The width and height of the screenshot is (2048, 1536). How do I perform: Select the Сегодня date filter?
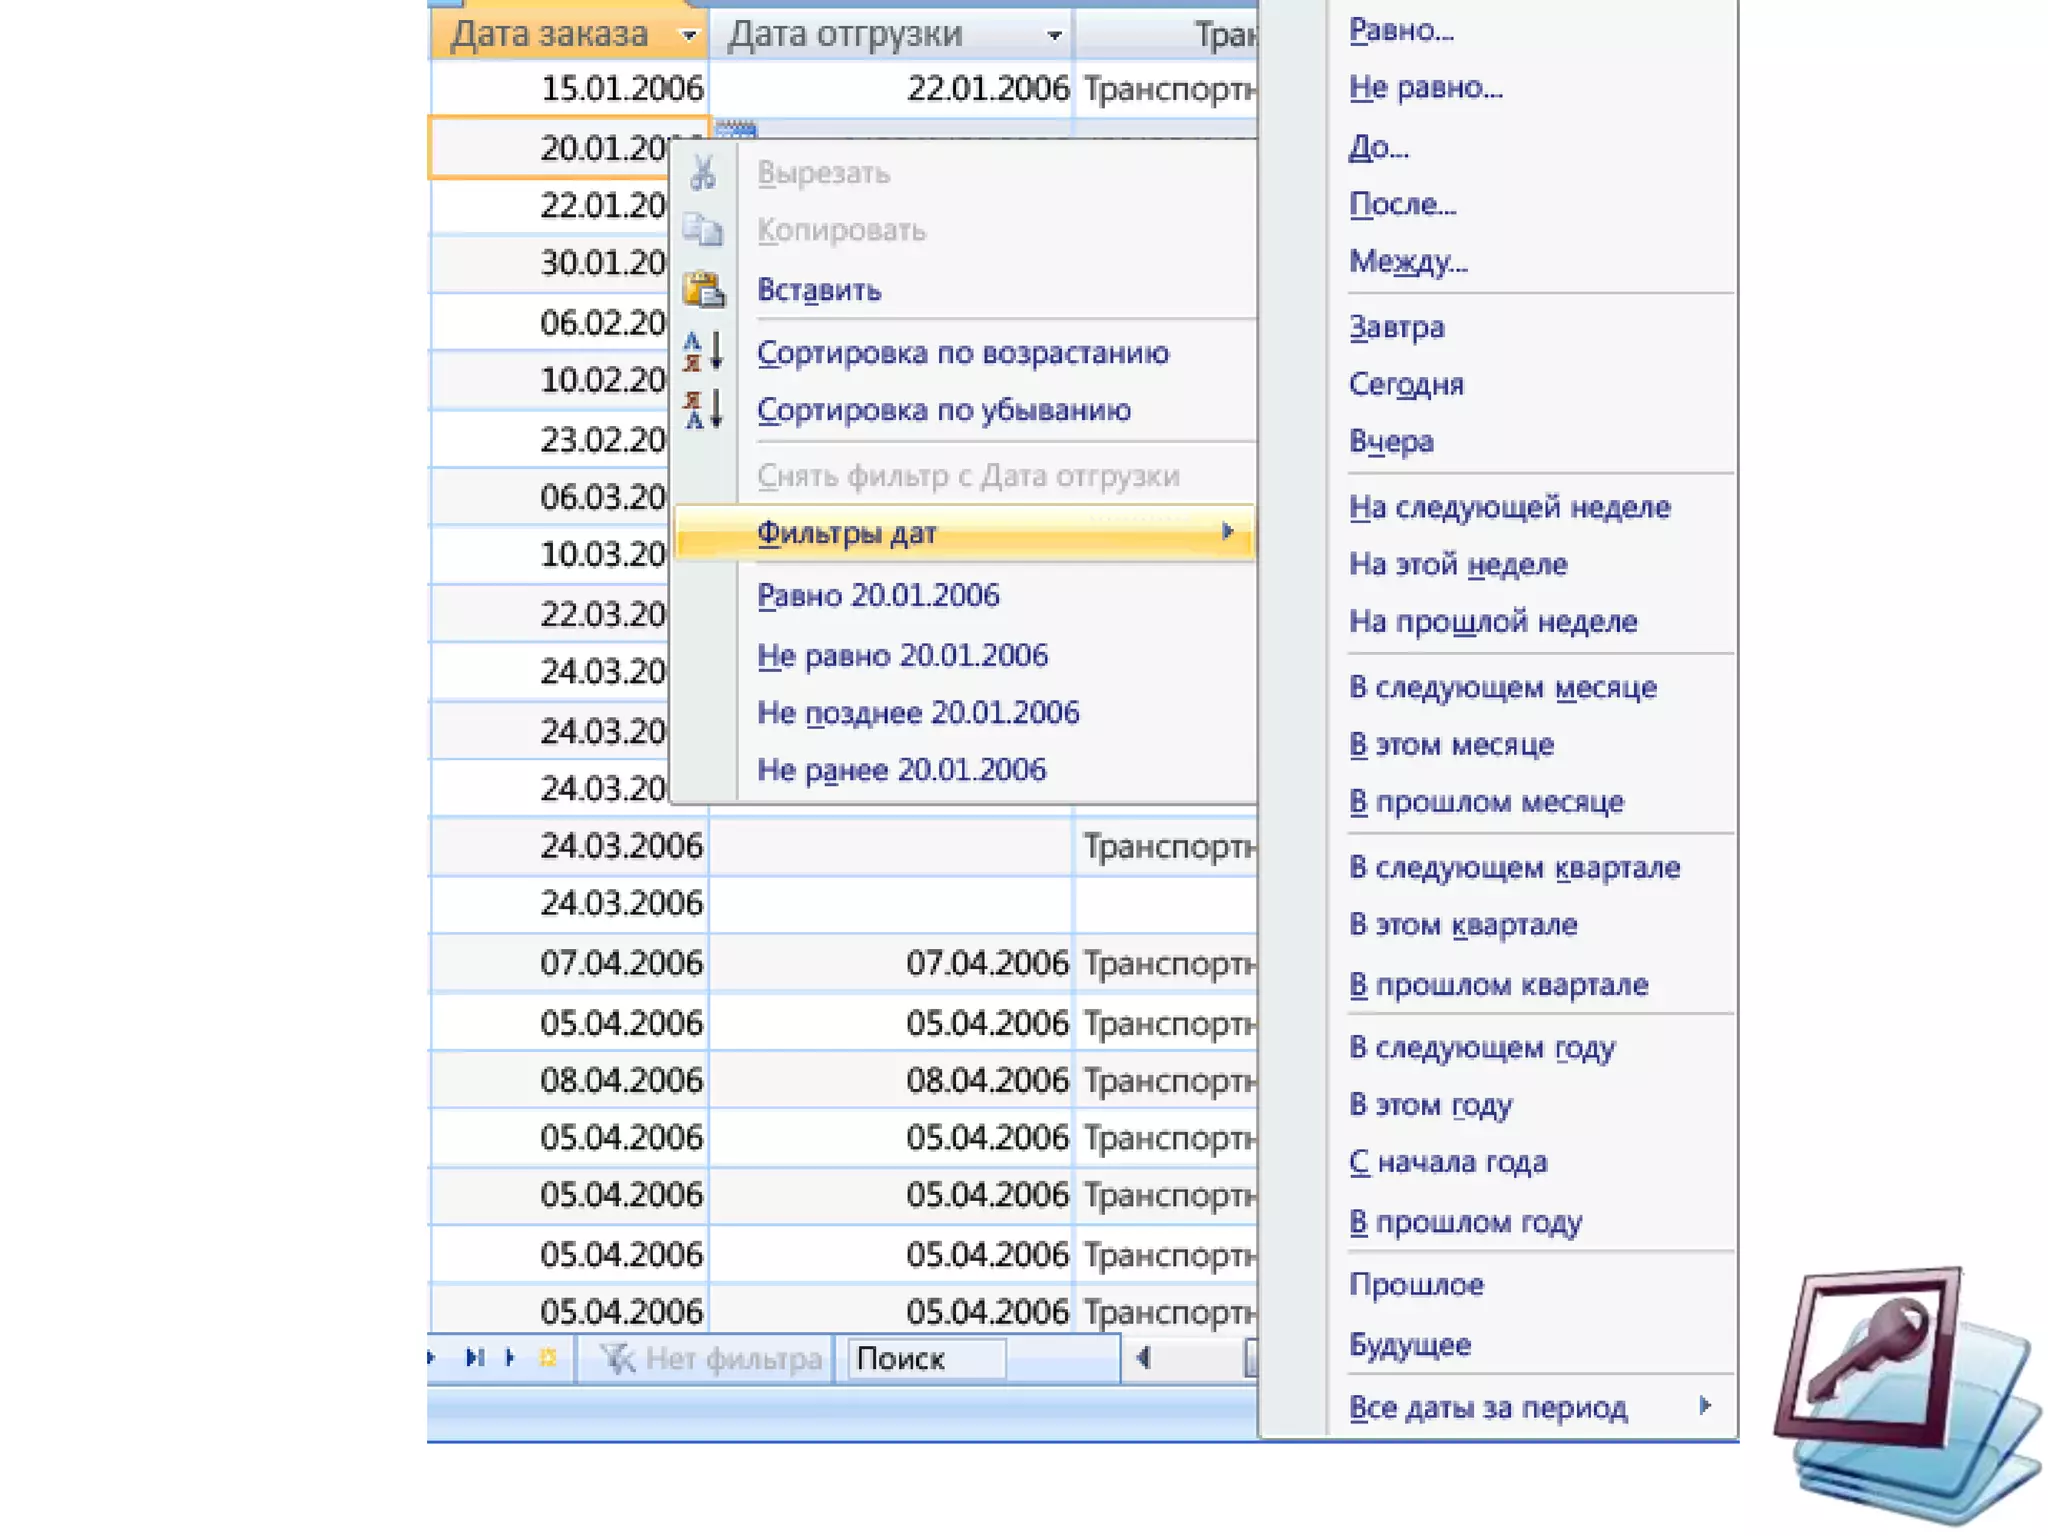(x=1405, y=385)
